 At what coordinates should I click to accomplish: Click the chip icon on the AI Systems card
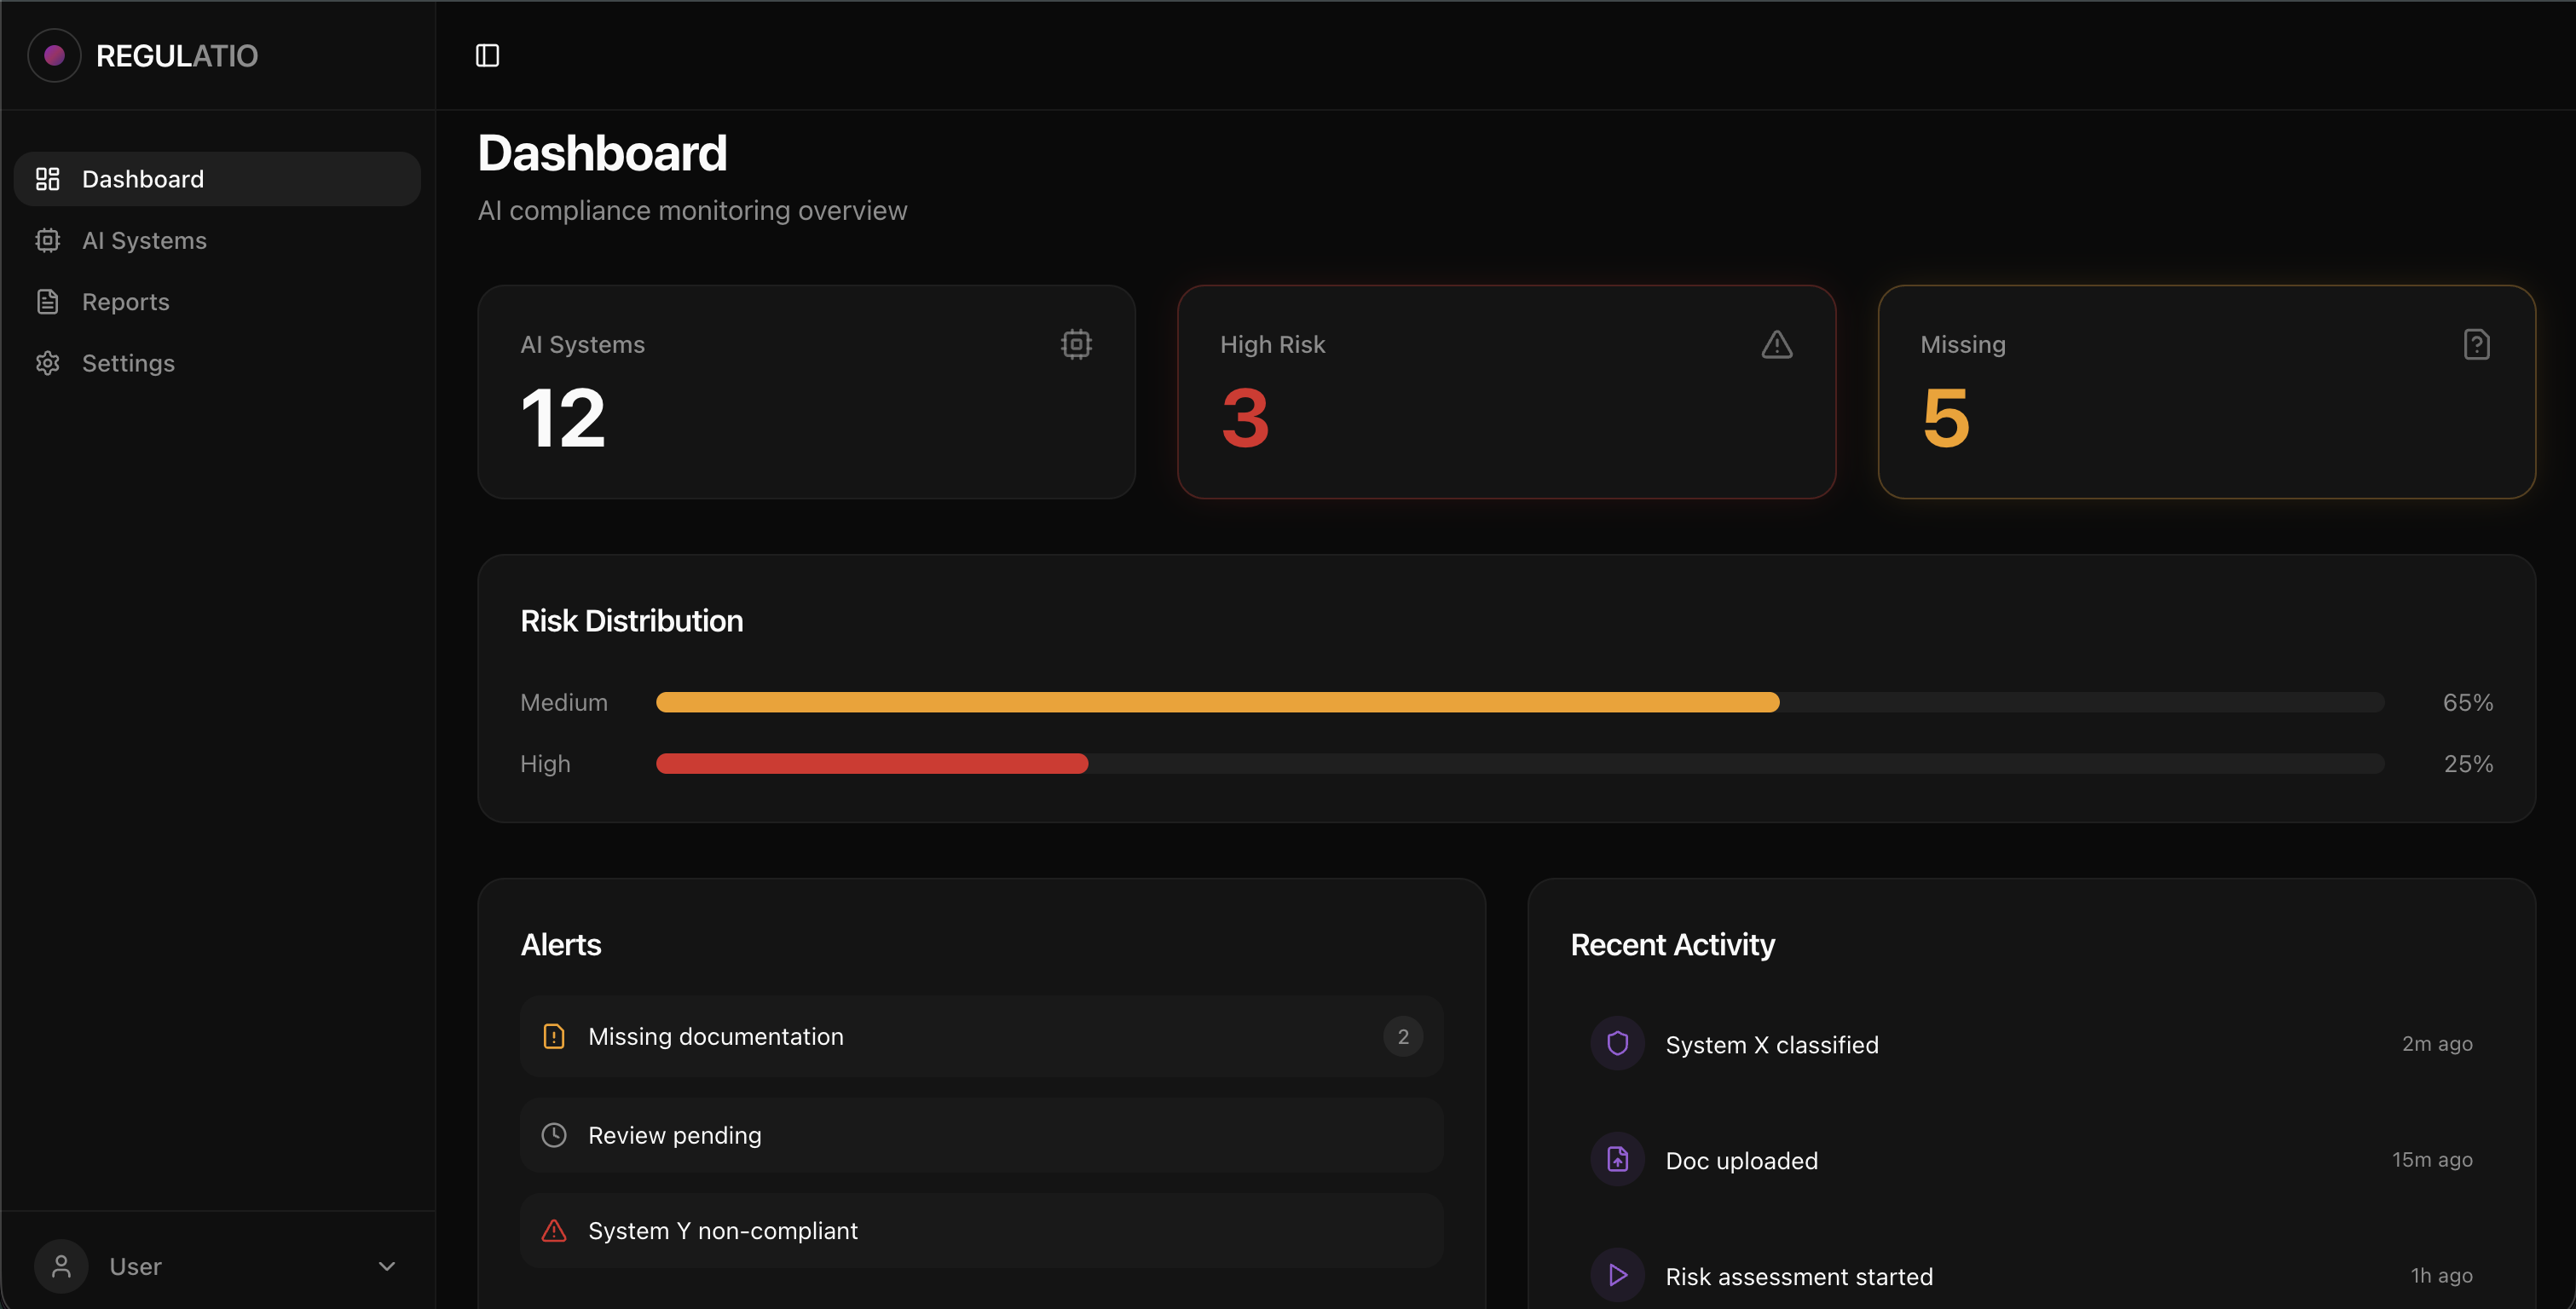(x=1075, y=344)
